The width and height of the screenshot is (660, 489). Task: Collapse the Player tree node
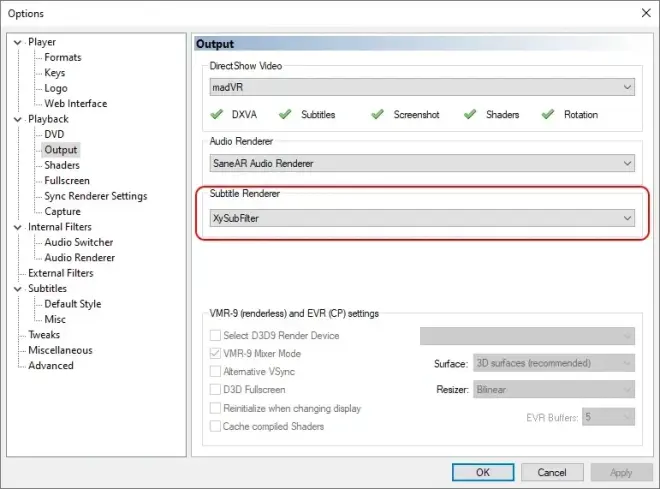(17, 42)
